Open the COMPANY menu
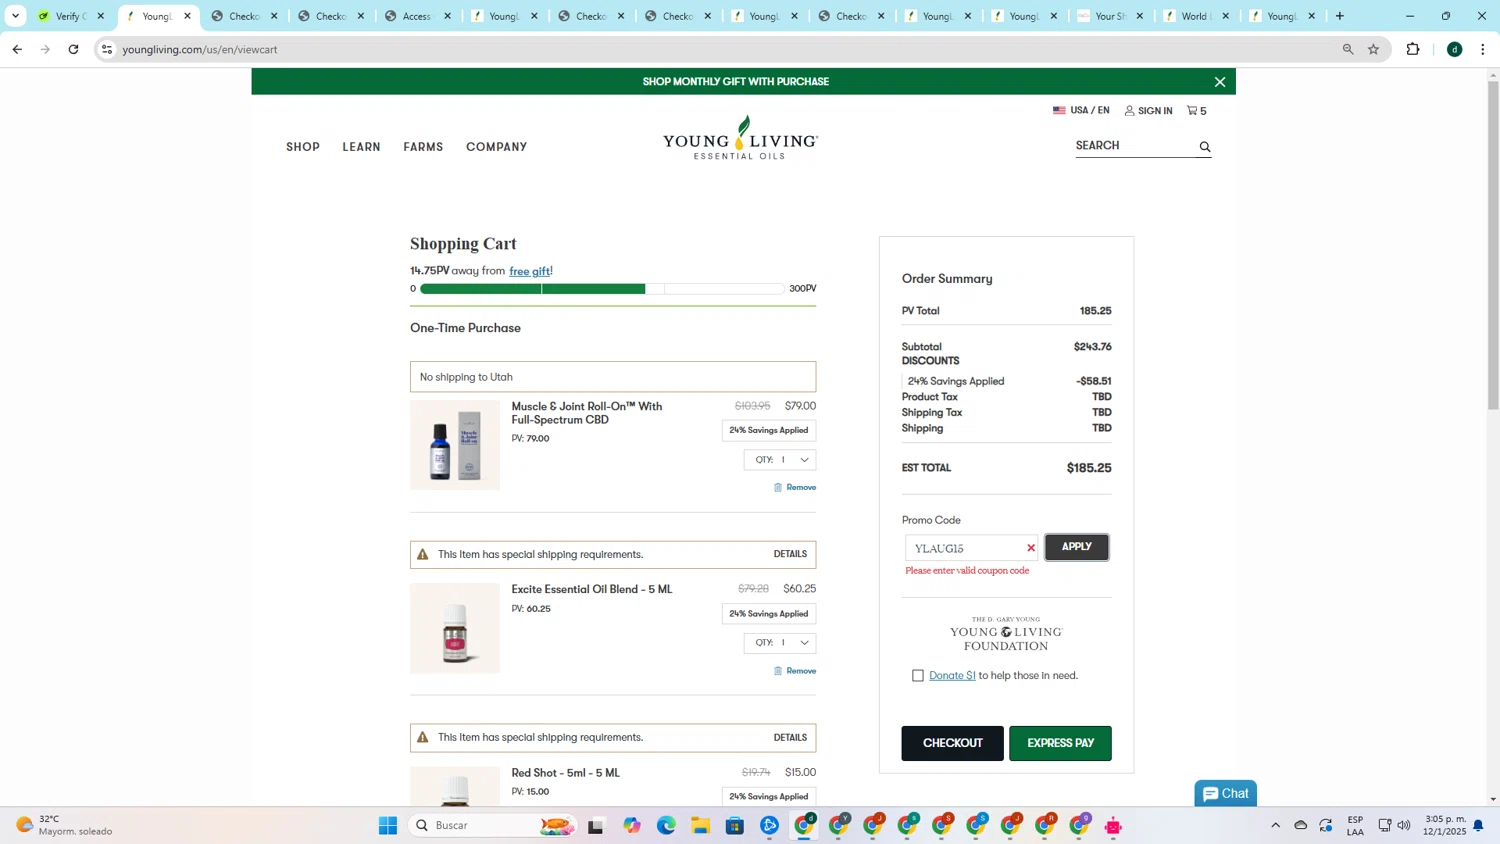Image resolution: width=1500 pixels, height=844 pixels. point(496,147)
